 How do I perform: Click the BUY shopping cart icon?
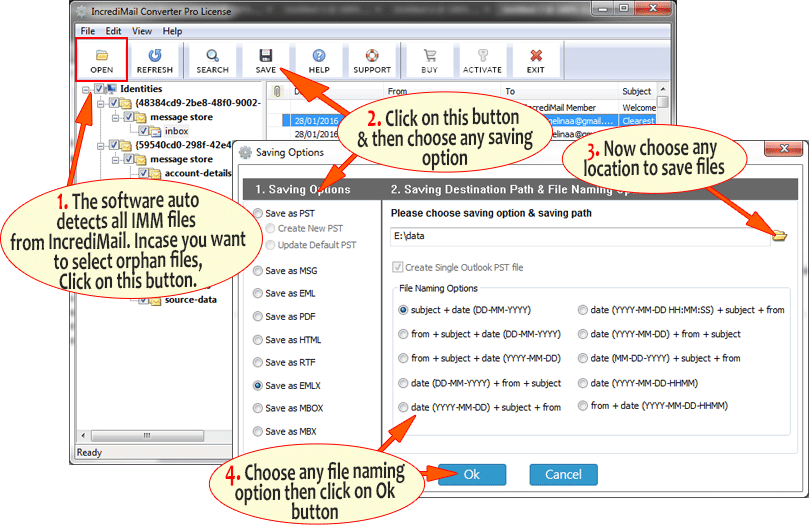pos(429,55)
